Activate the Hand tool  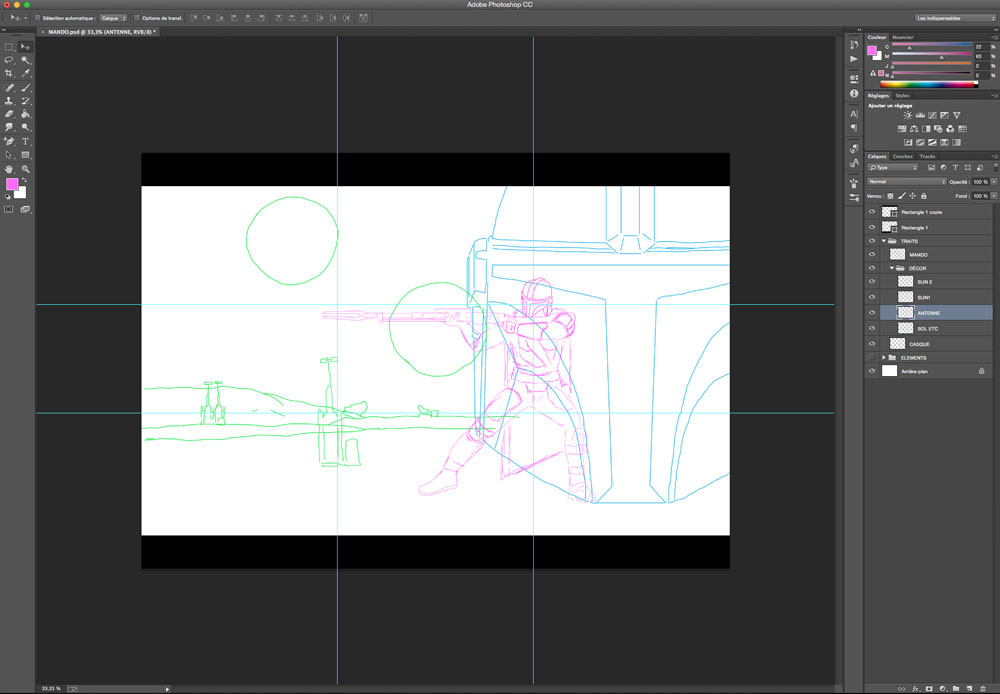(9, 169)
